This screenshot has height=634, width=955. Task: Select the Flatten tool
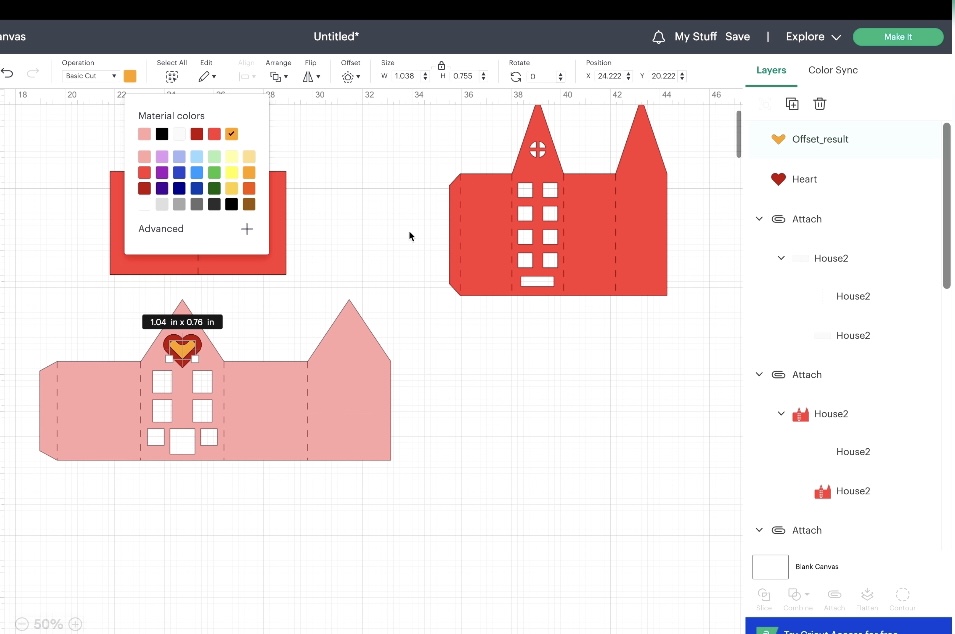(867, 595)
